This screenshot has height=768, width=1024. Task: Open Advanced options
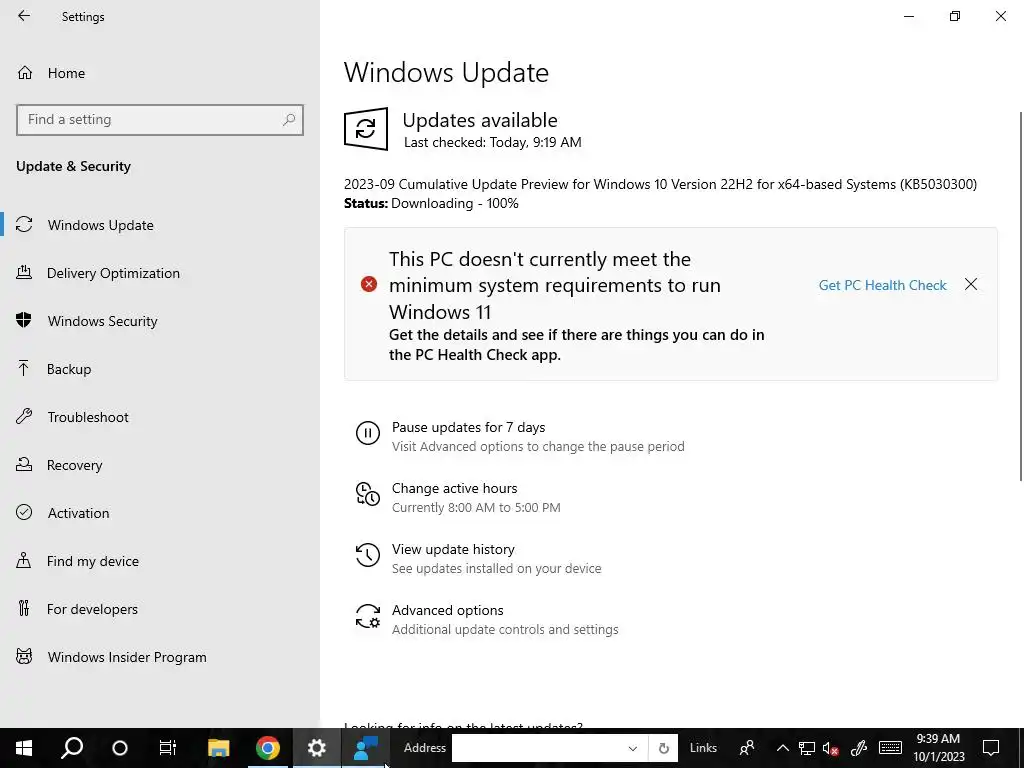[x=447, y=611]
